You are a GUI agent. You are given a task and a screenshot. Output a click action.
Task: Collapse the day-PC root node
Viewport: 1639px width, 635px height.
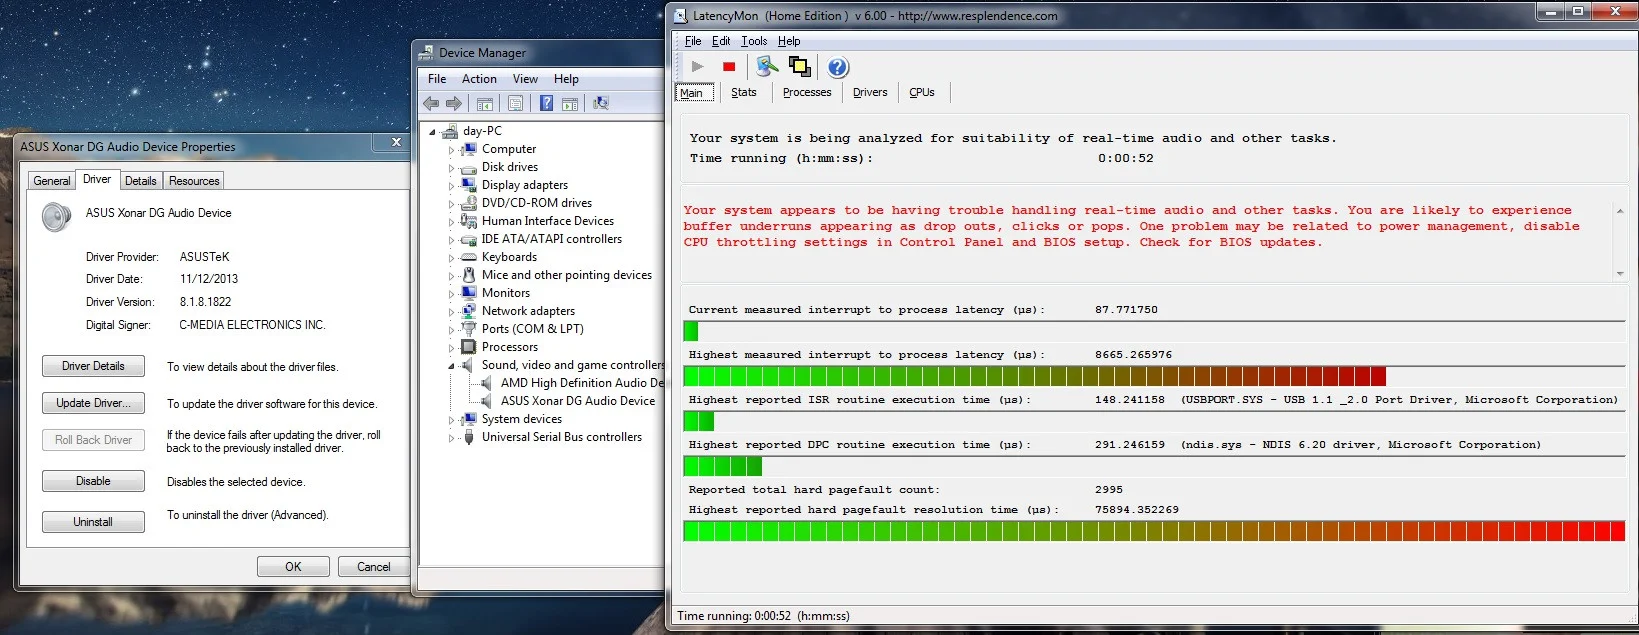pos(432,132)
